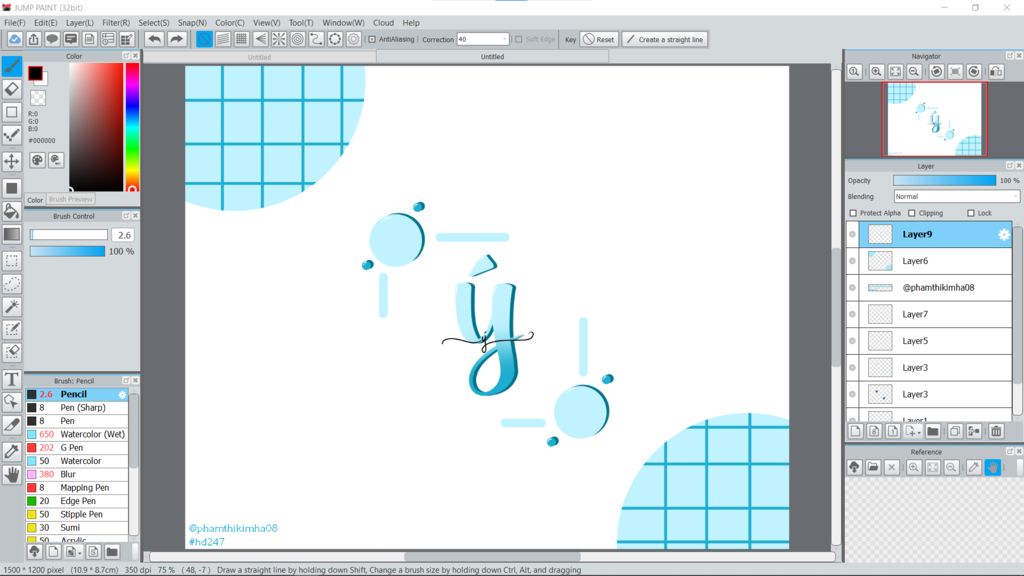Open the Cloud menu
This screenshot has width=1024, height=576.
[383, 22]
